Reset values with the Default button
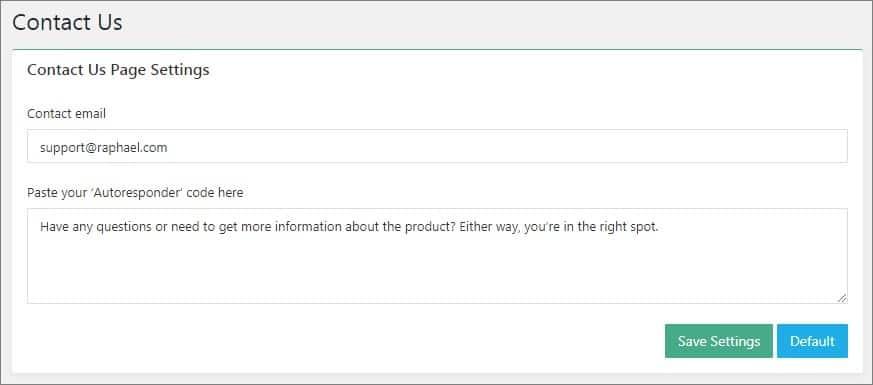Viewport: 873px width, 385px height. coord(812,341)
